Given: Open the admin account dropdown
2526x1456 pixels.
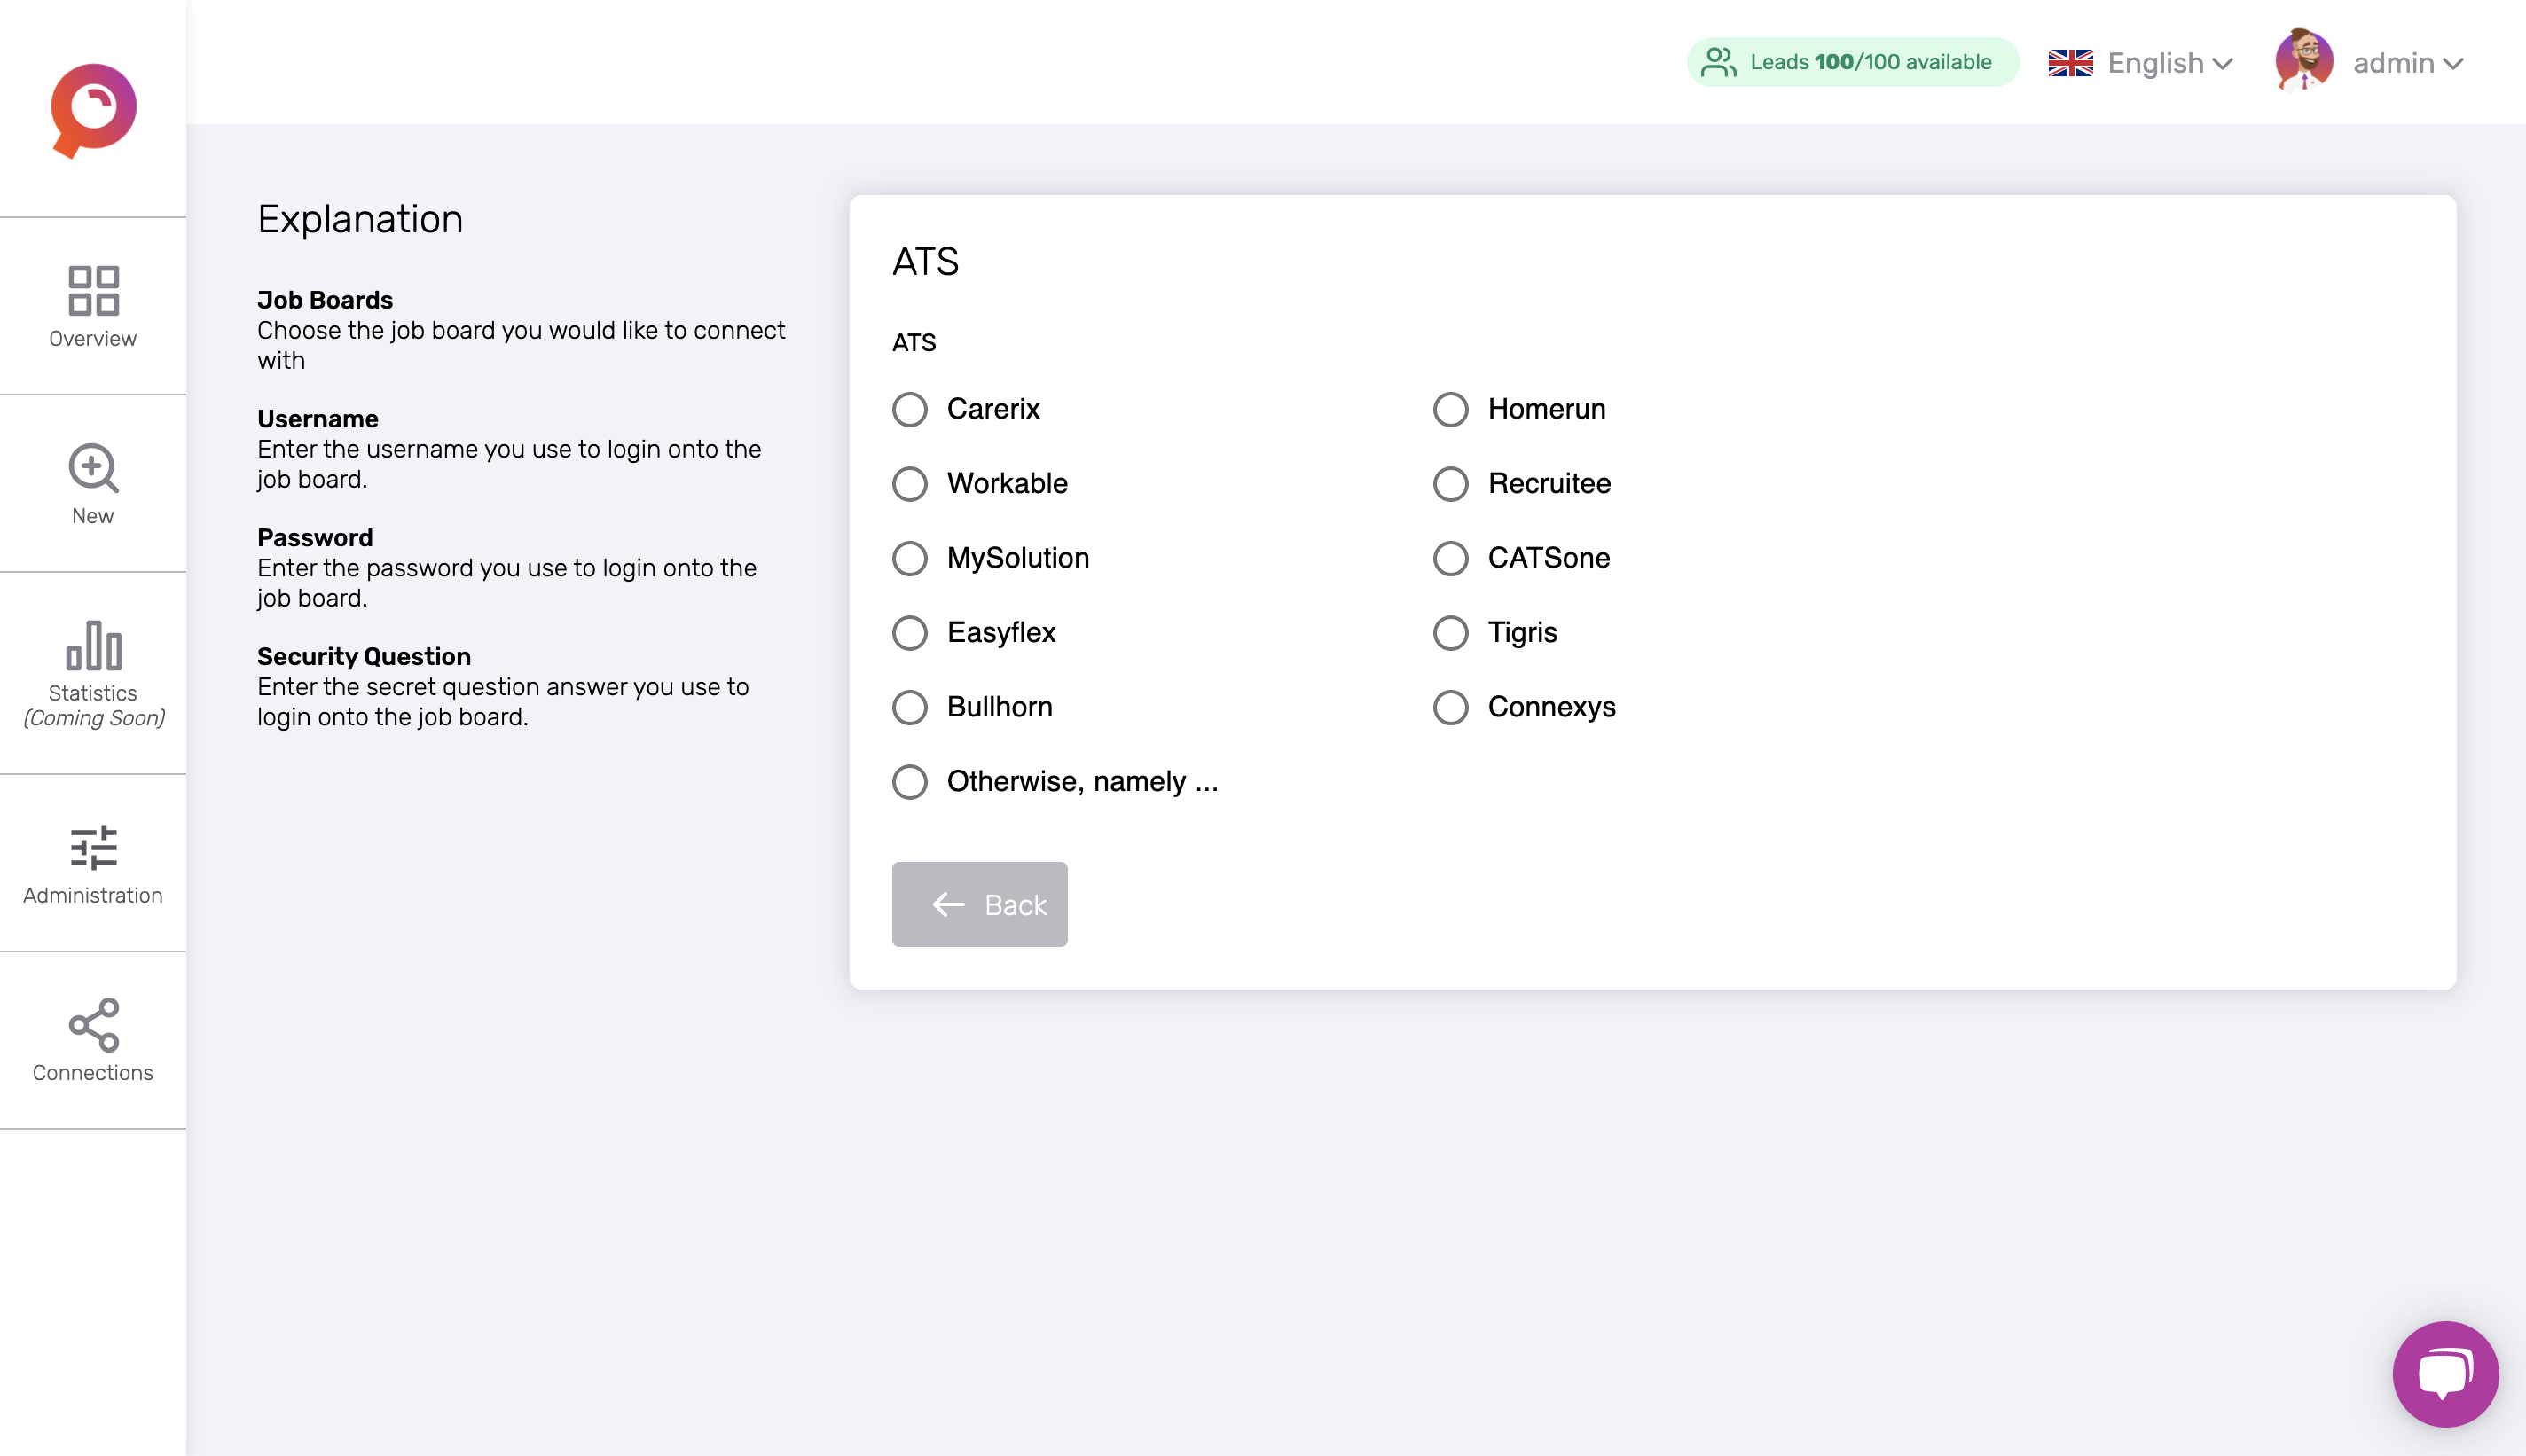Looking at the screenshot, I should [x=2409, y=62].
